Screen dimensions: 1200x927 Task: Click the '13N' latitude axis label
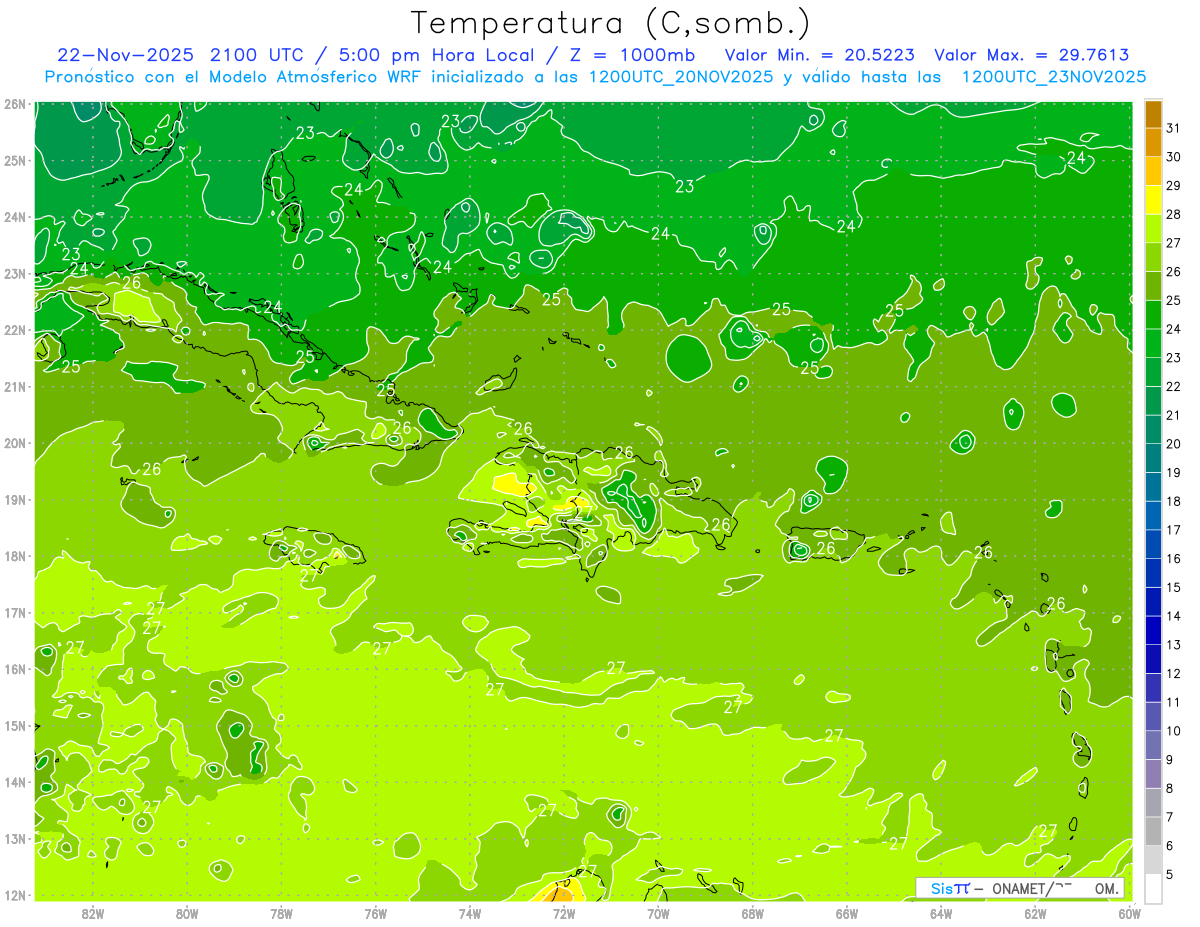pyautogui.click(x=15, y=838)
